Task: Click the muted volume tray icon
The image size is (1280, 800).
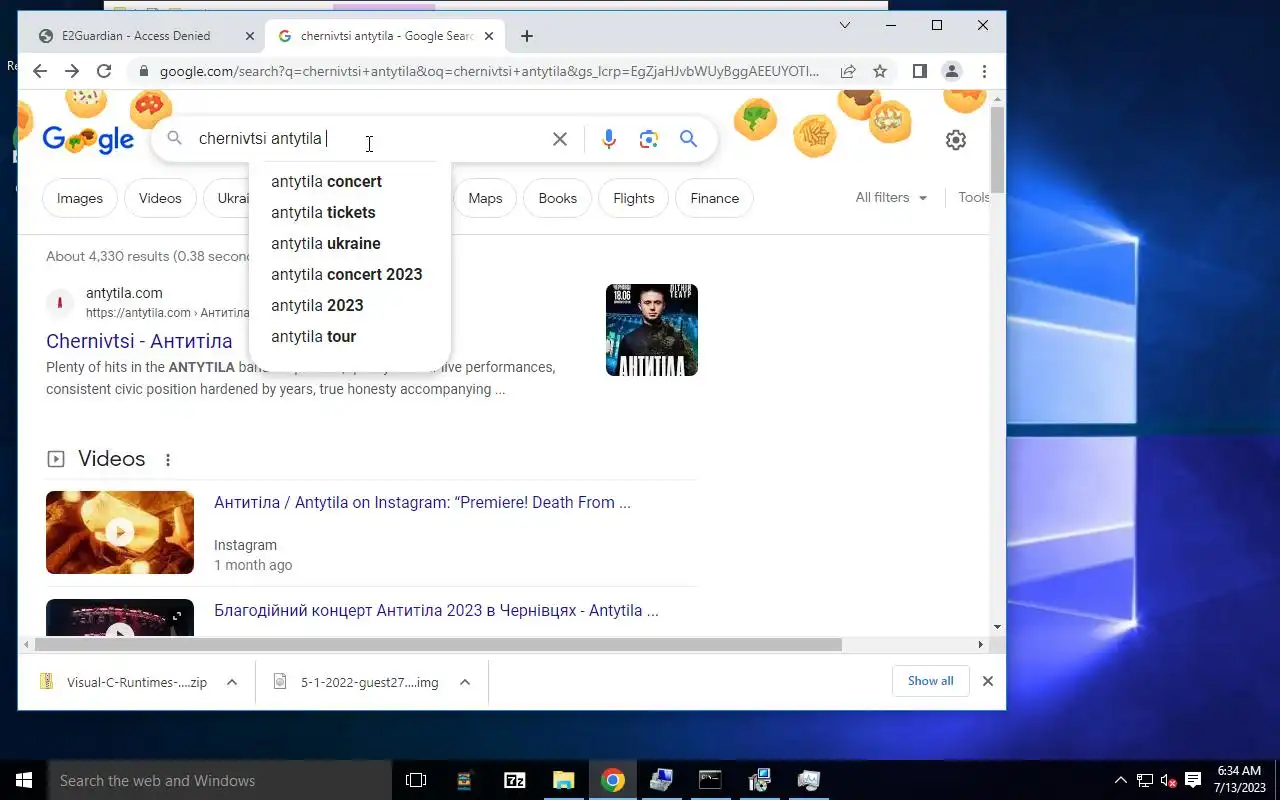Action: click(1168, 780)
